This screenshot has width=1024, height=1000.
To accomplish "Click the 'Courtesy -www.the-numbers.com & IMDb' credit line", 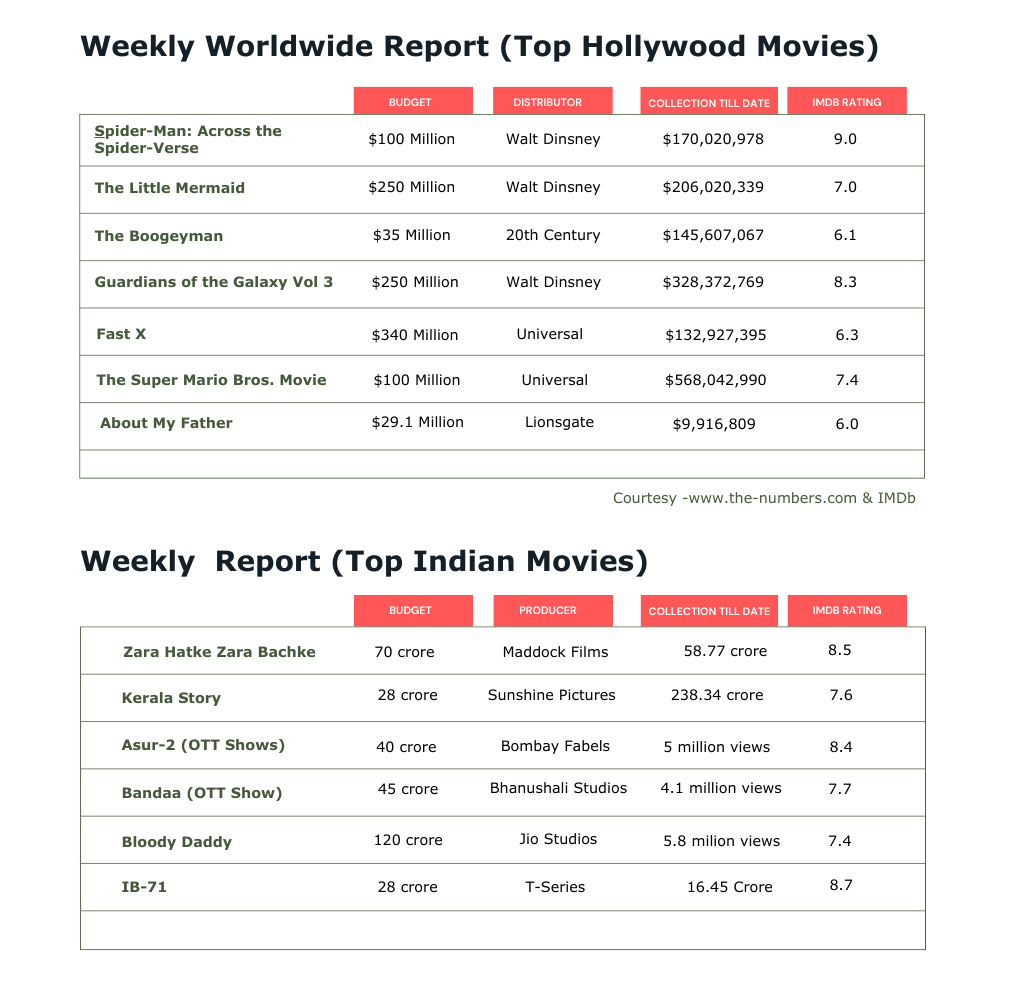I will point(764,498).
